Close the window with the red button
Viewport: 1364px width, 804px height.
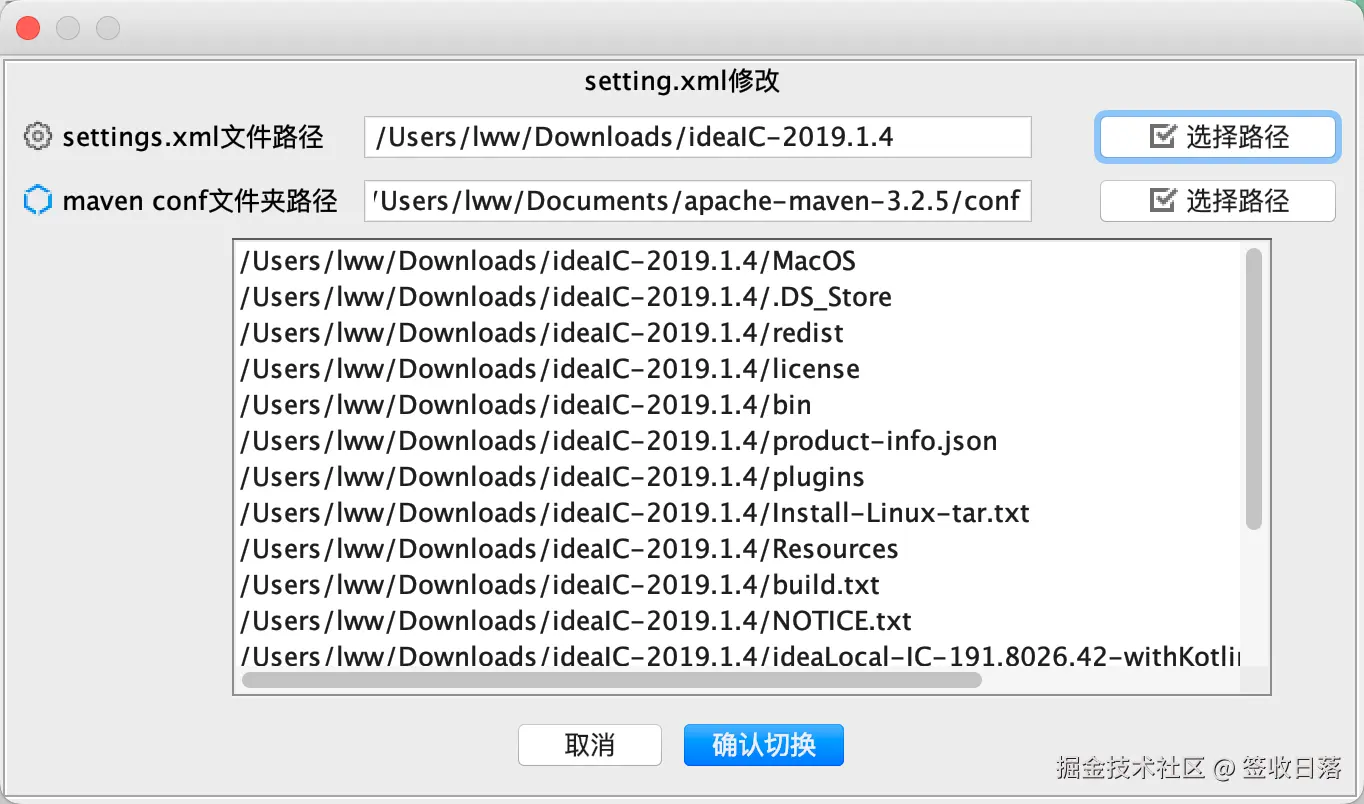click(28, 28)
